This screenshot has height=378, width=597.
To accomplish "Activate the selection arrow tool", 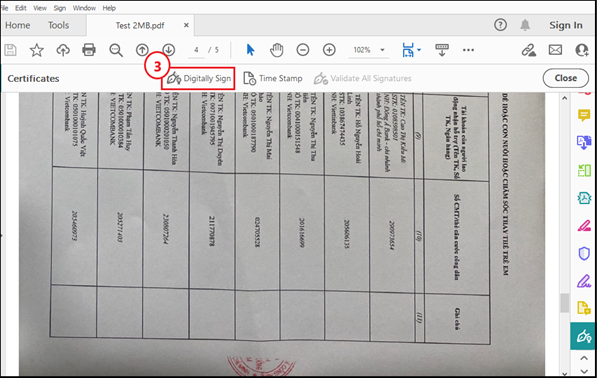I will (250, 50).
